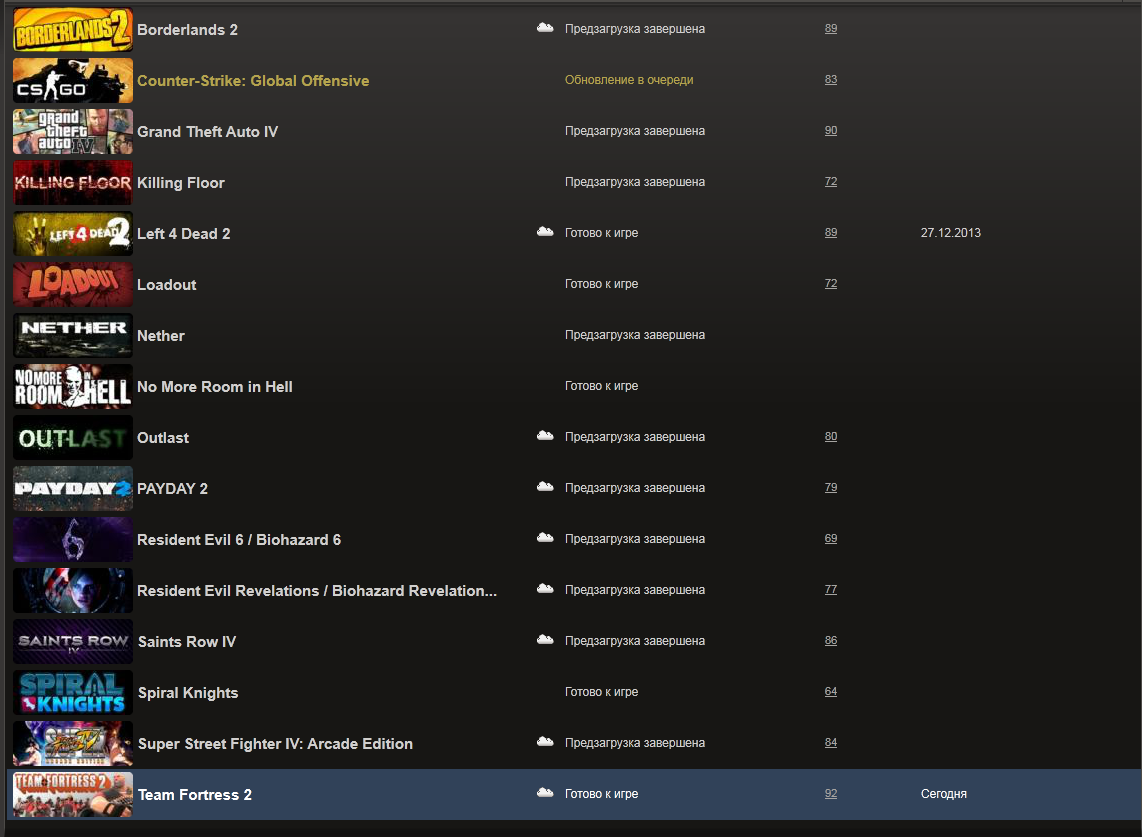This screenshot has width=1142, height=837.
Task: Select No More Room in Hell entry
Action: point(215,387)
